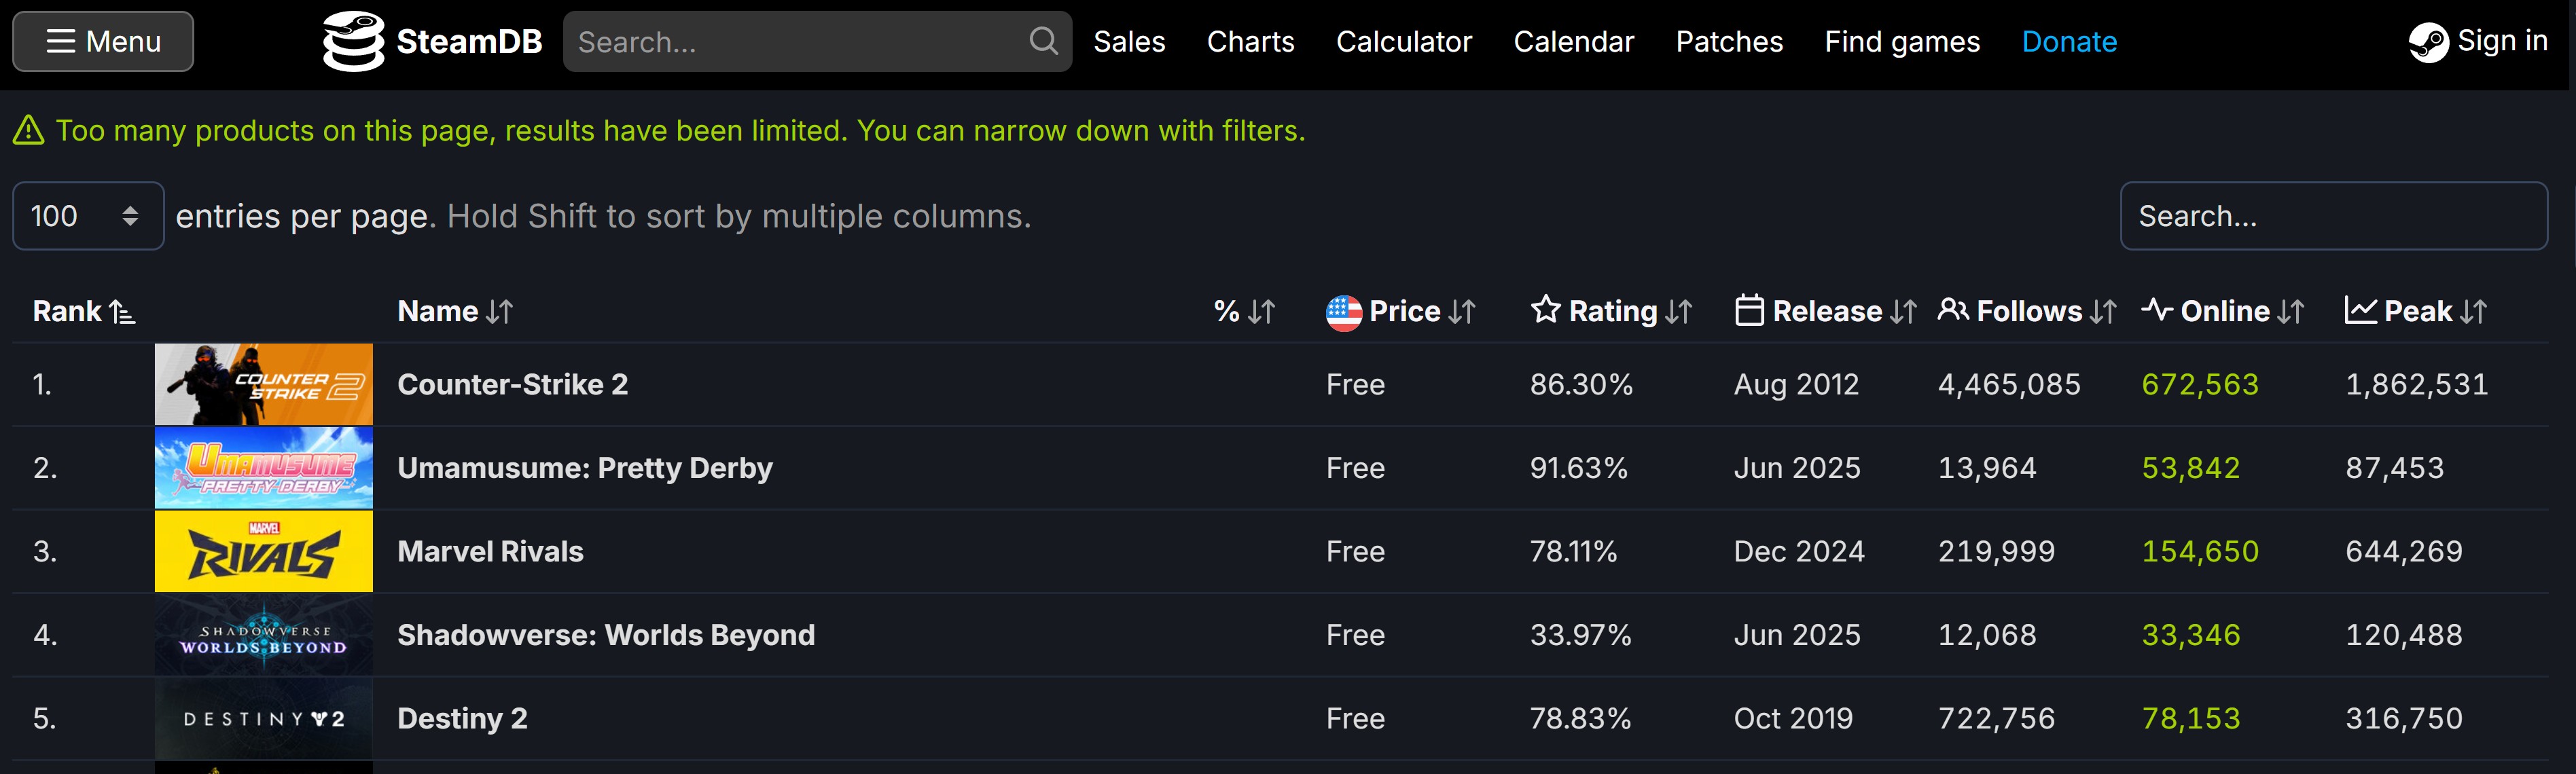
Task: Open the Destiny 2 game link
Action: [462, 719]
